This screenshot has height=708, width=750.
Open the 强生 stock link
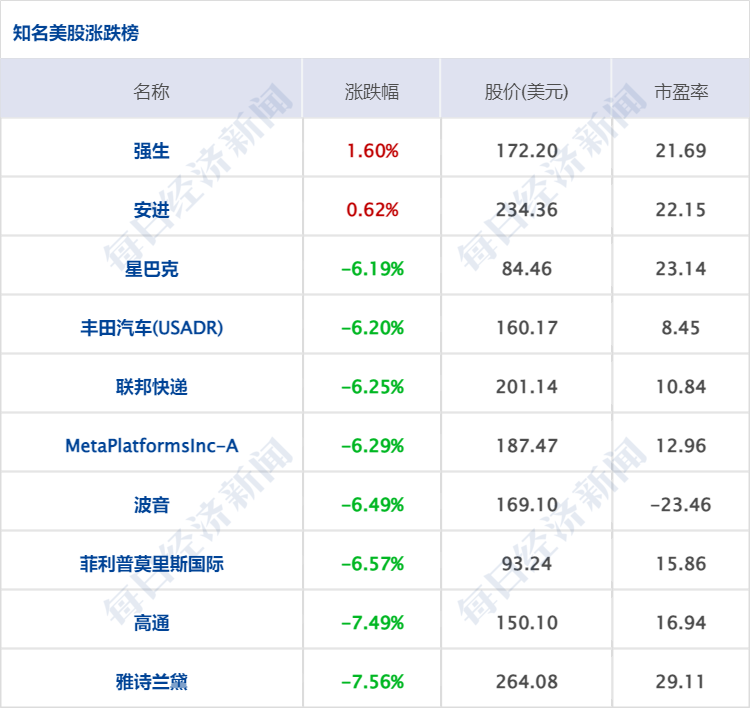coord(152,151)
